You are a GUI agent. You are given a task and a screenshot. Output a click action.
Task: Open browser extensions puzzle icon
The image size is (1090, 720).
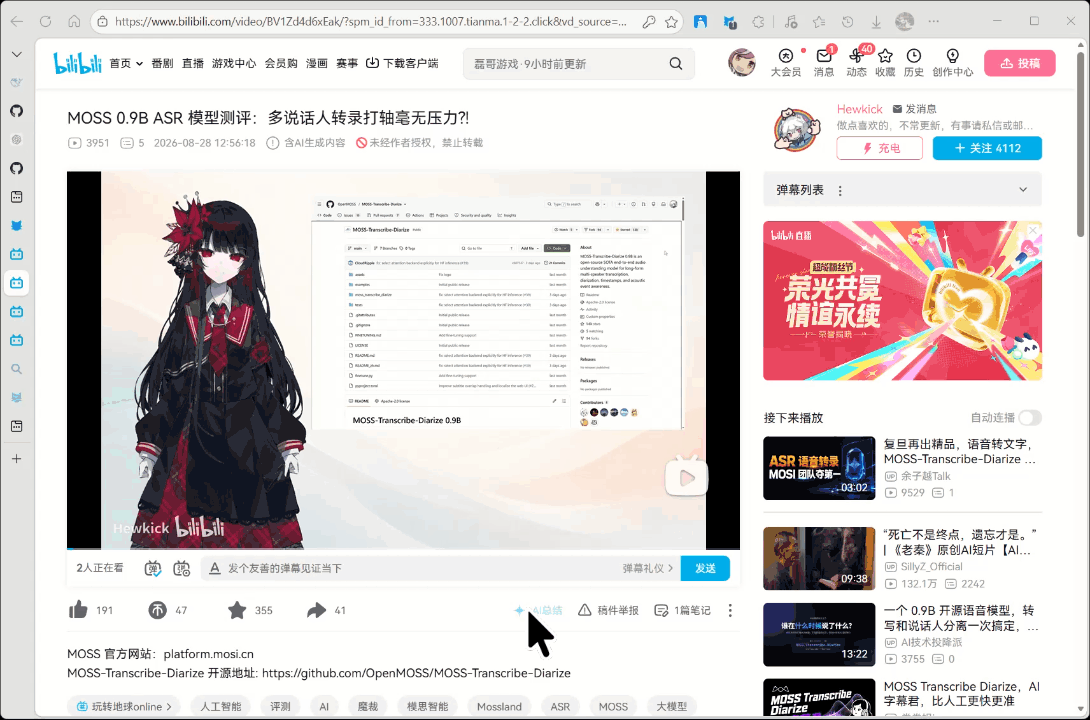(x=758, y=22)
